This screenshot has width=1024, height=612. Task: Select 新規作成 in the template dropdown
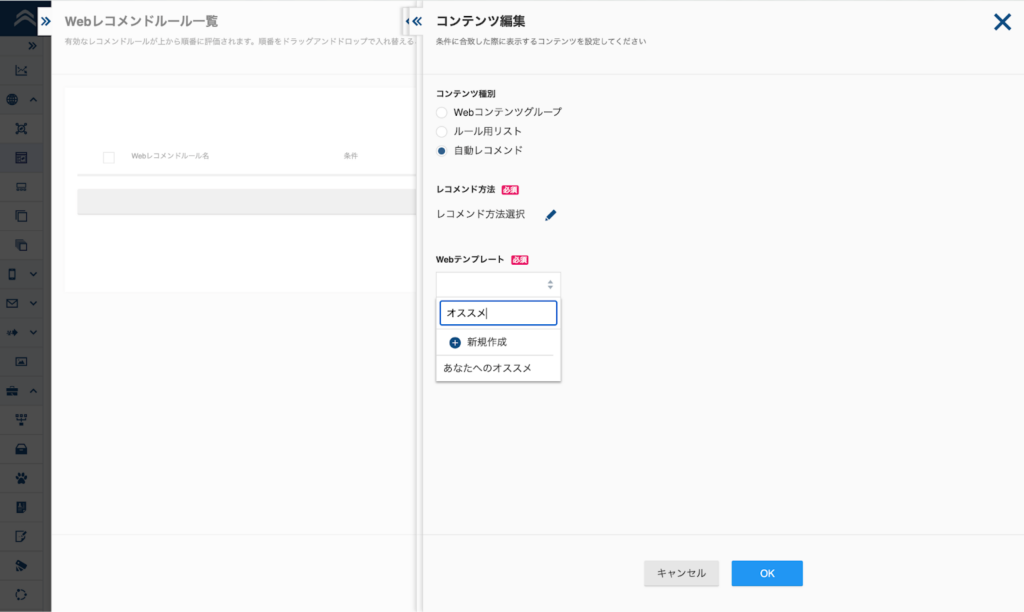pos(486,342)
